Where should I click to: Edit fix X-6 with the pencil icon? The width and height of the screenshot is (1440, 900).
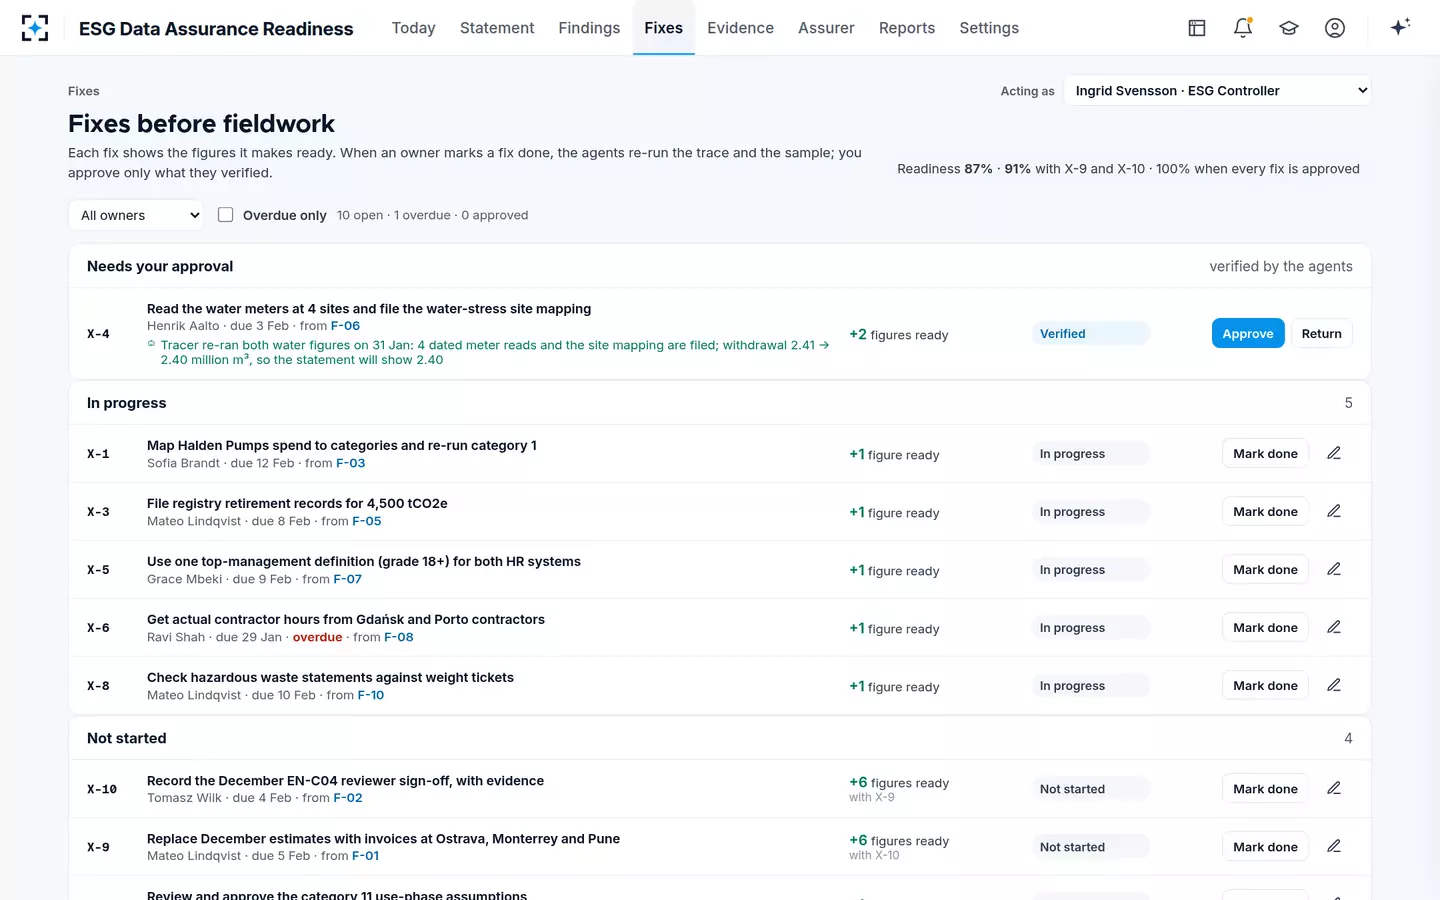pos(1334,627)
